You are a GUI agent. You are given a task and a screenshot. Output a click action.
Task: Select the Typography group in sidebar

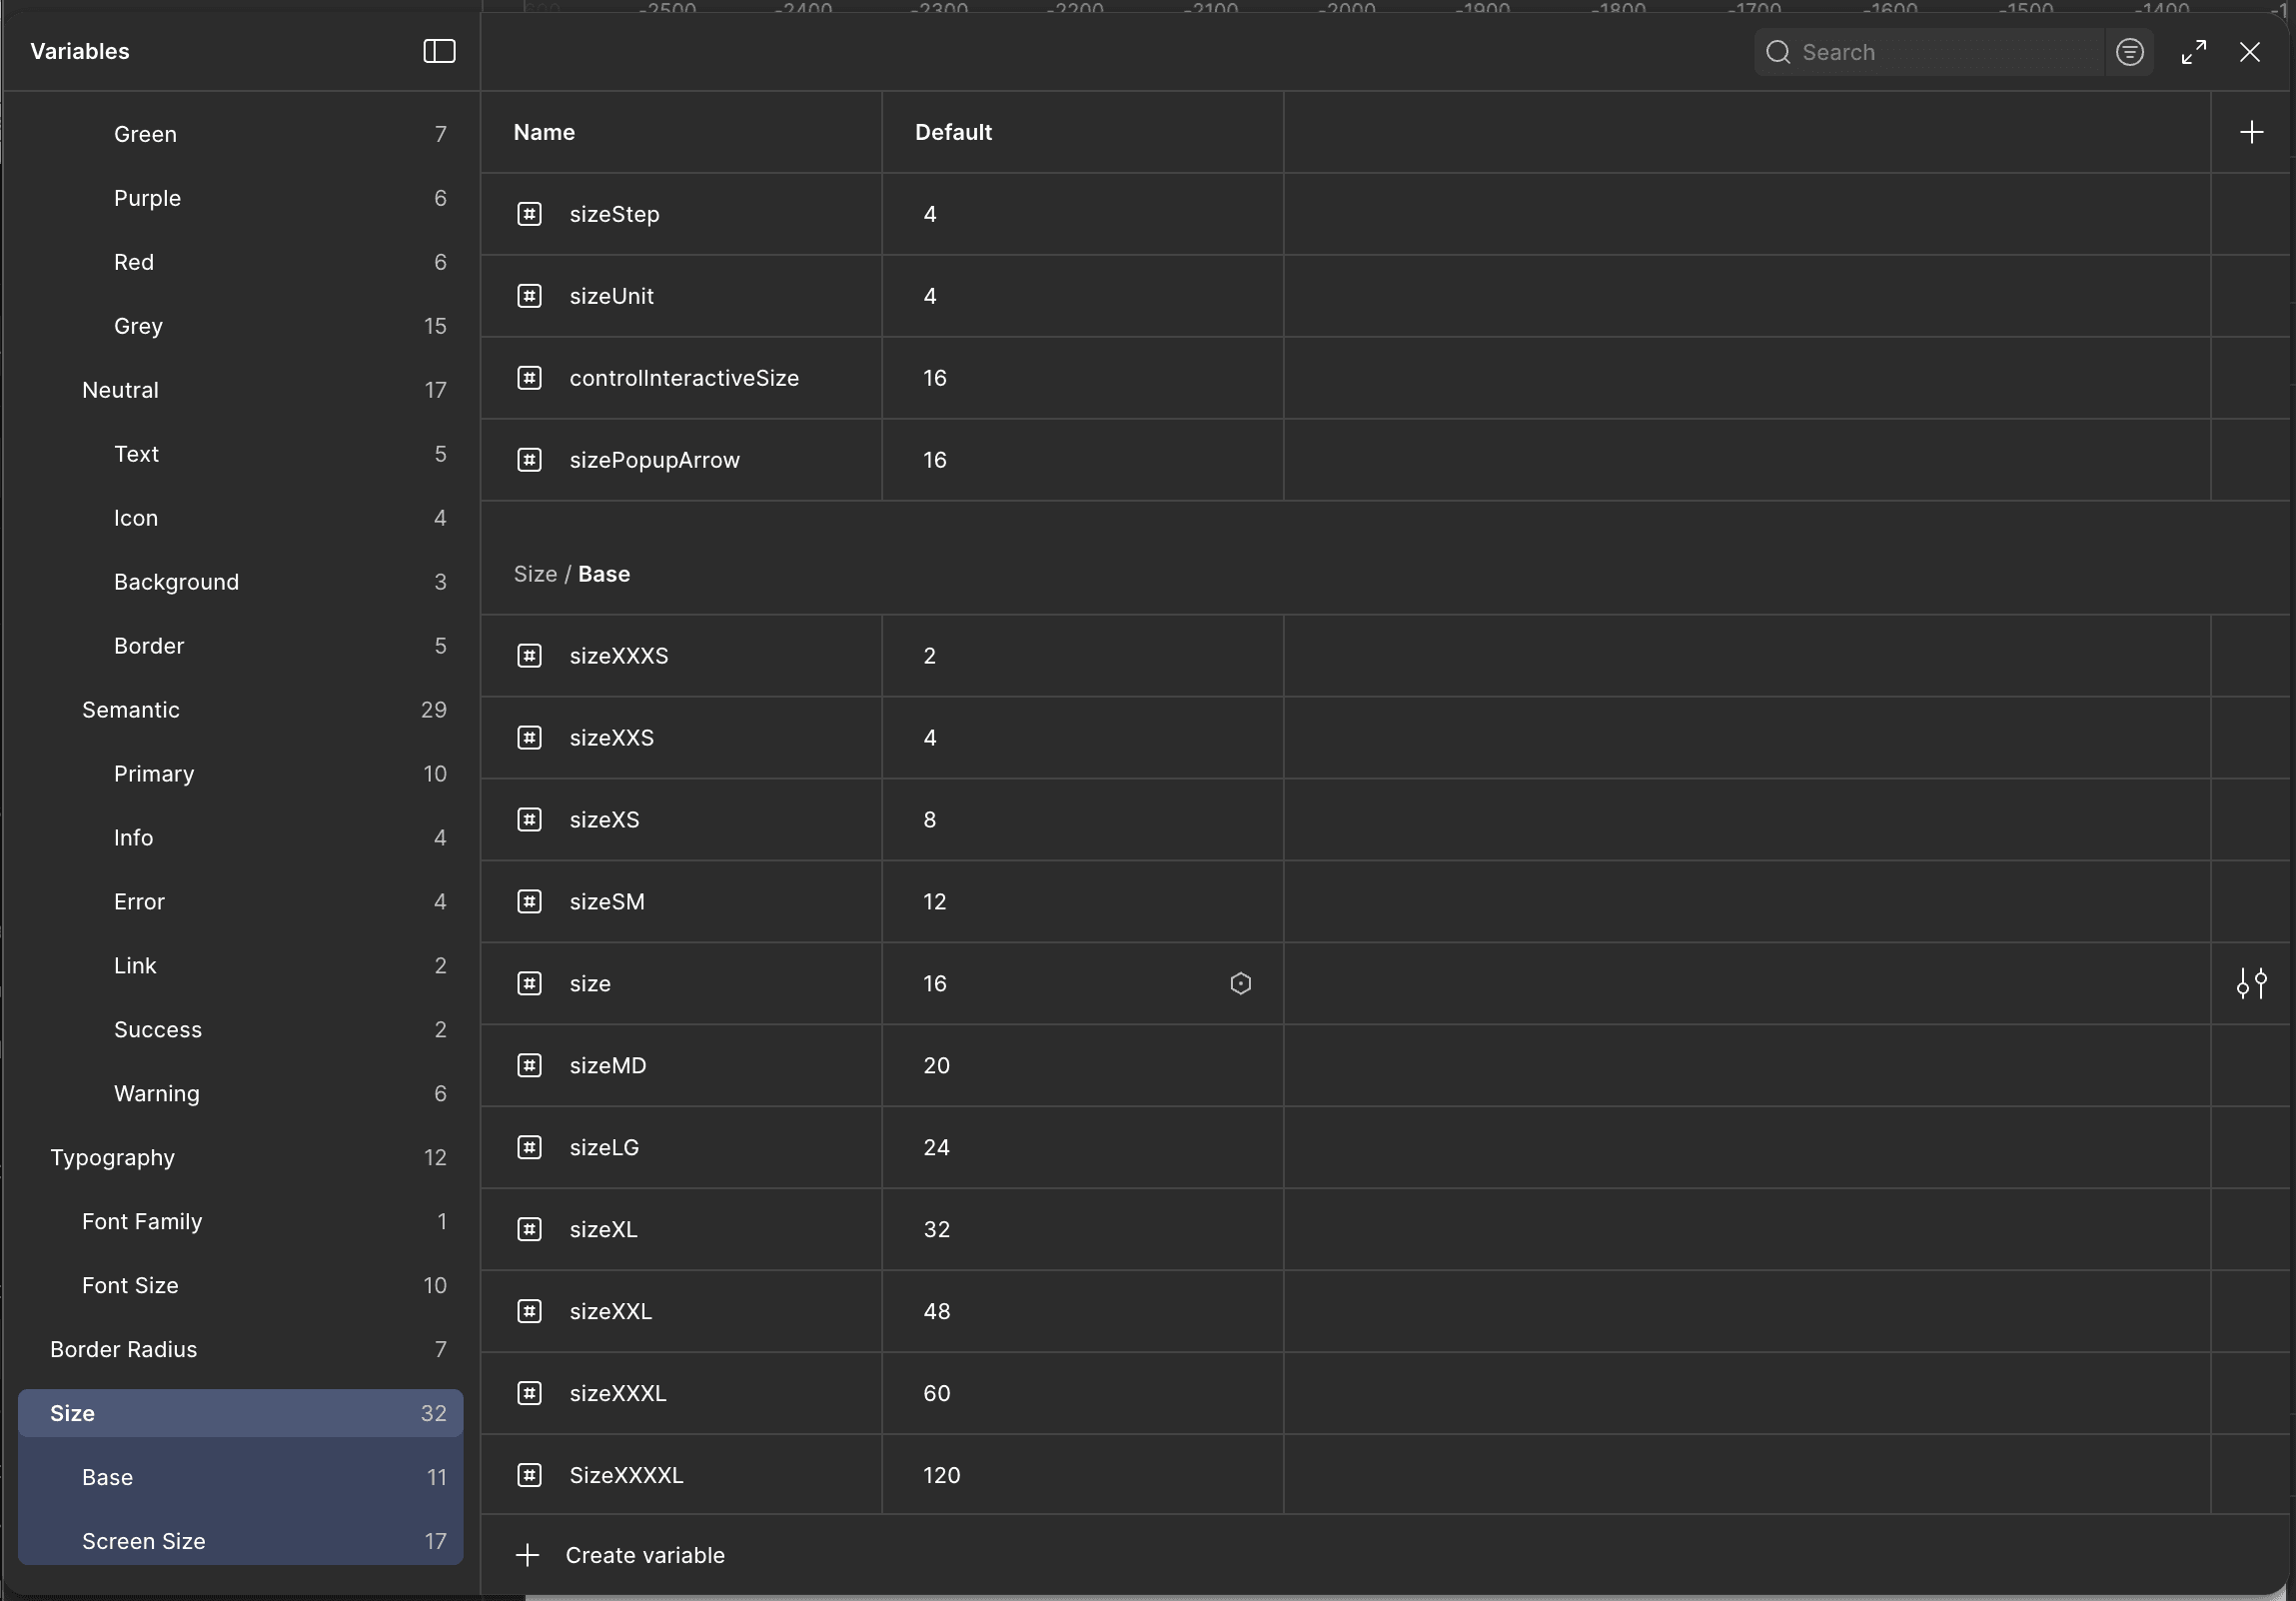(x=112, y=1157)
